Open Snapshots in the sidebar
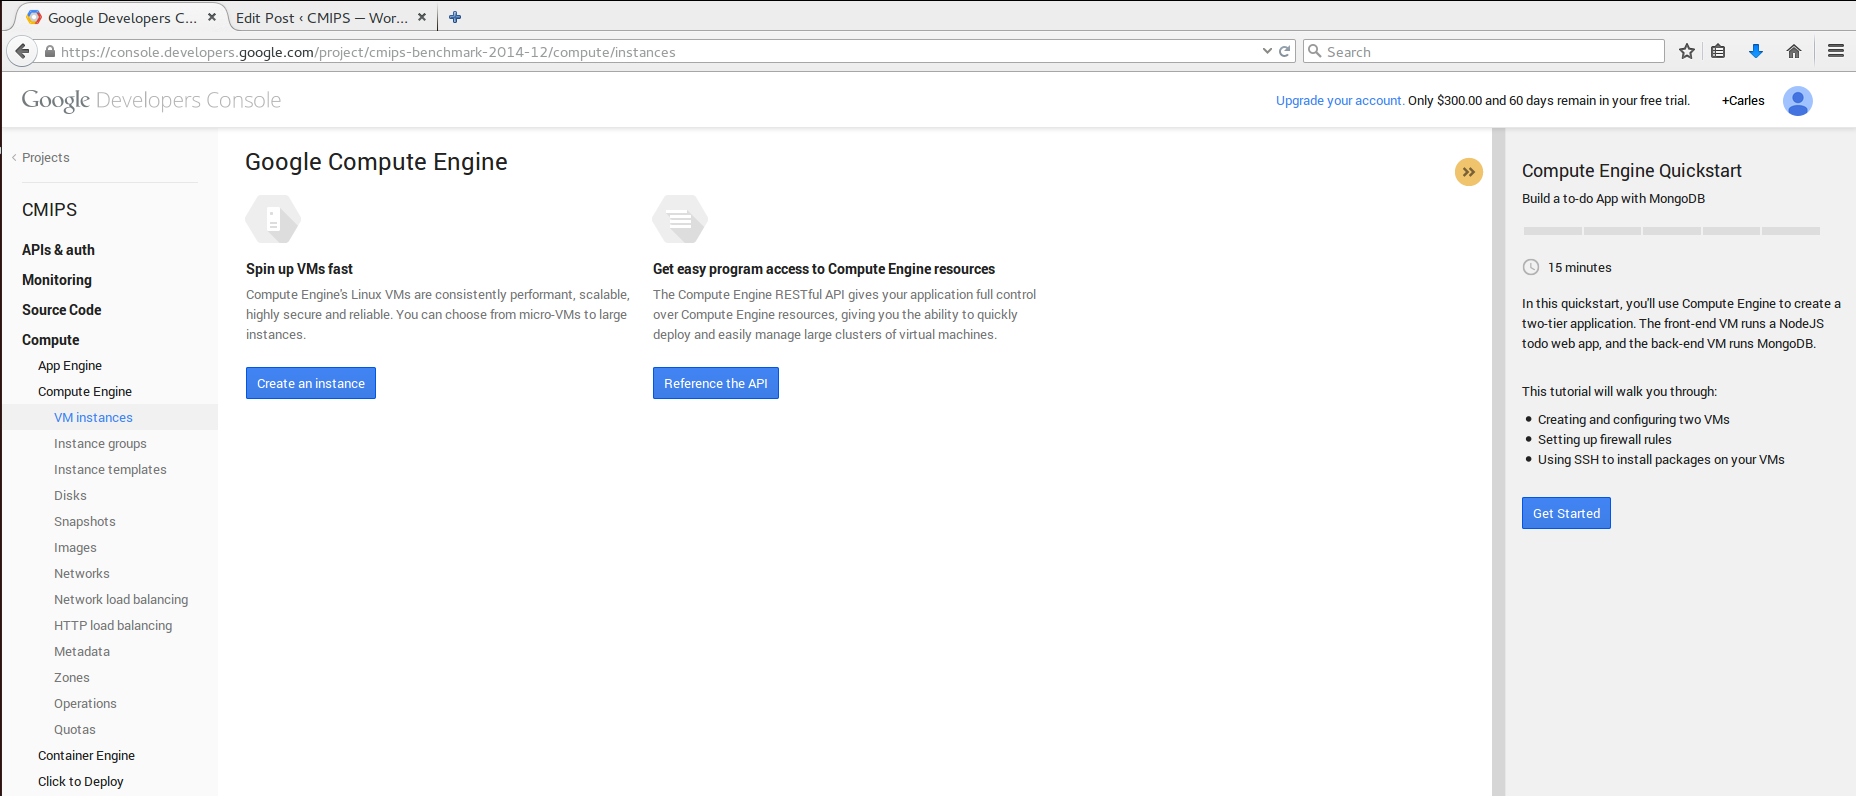Image resolution: width=1856 pixels, height=796 pixels. pos(85,522)
